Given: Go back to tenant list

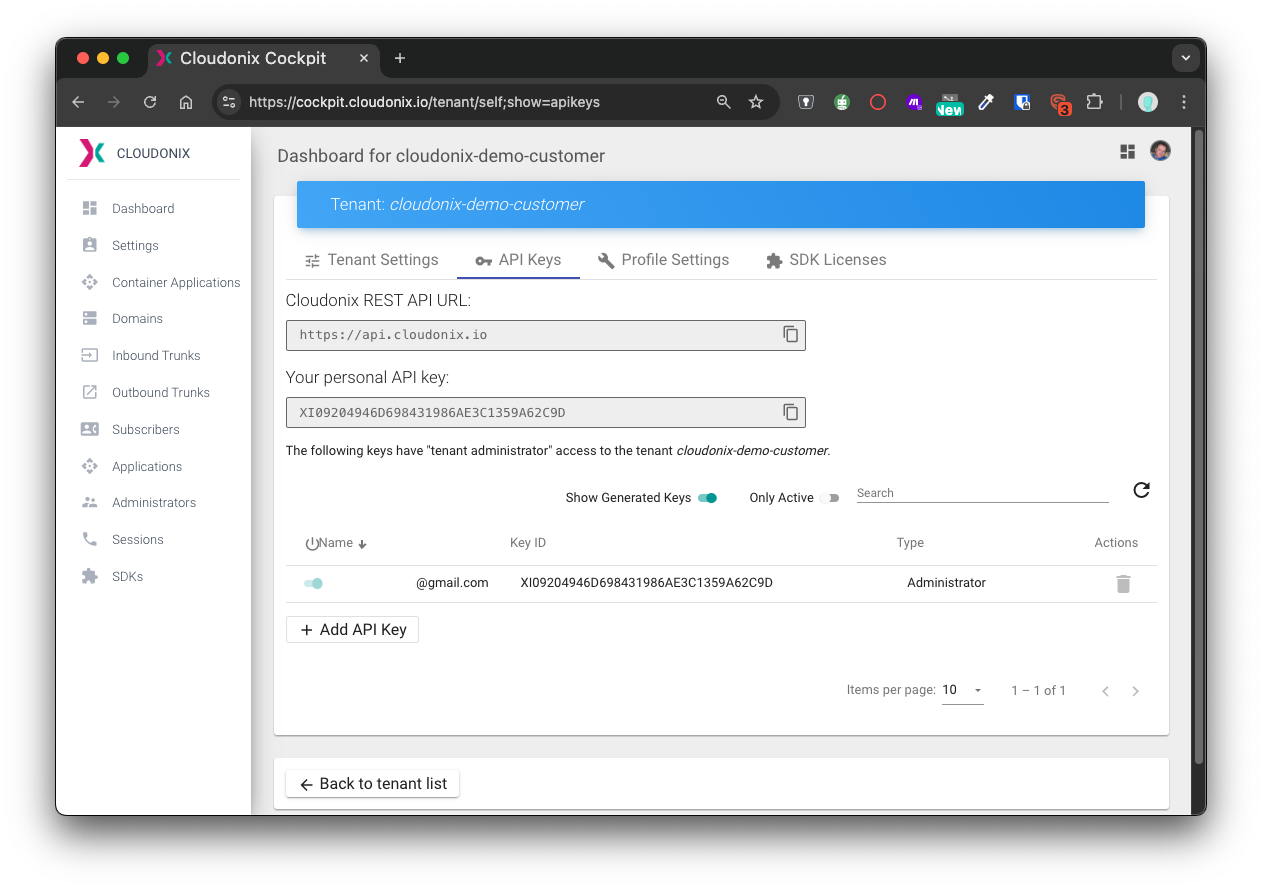Looking at the screenshot, I should (x=372, y=784).
